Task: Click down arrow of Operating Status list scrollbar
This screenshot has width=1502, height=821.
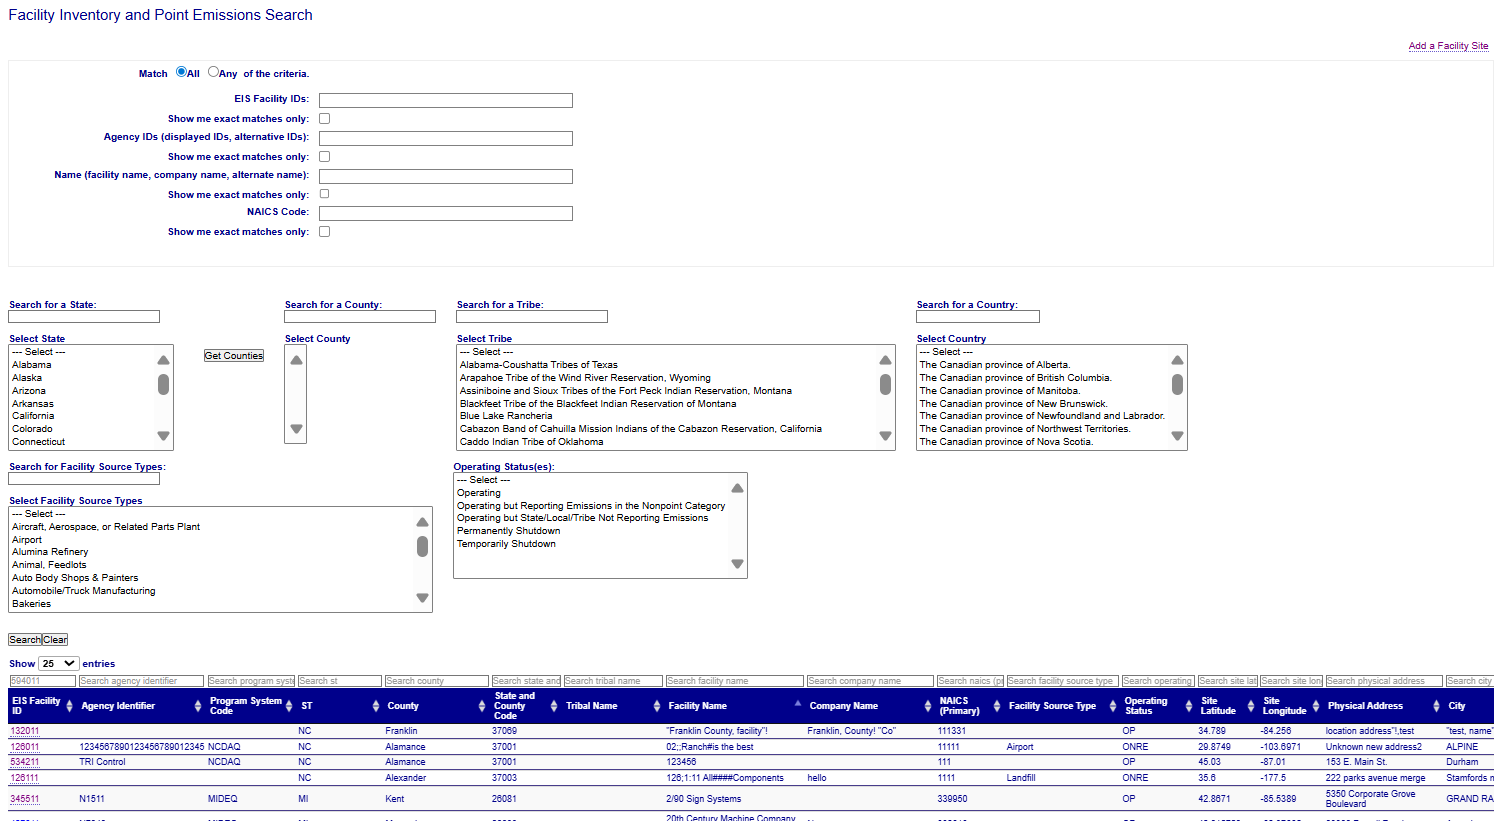Action: click(737, 564)
